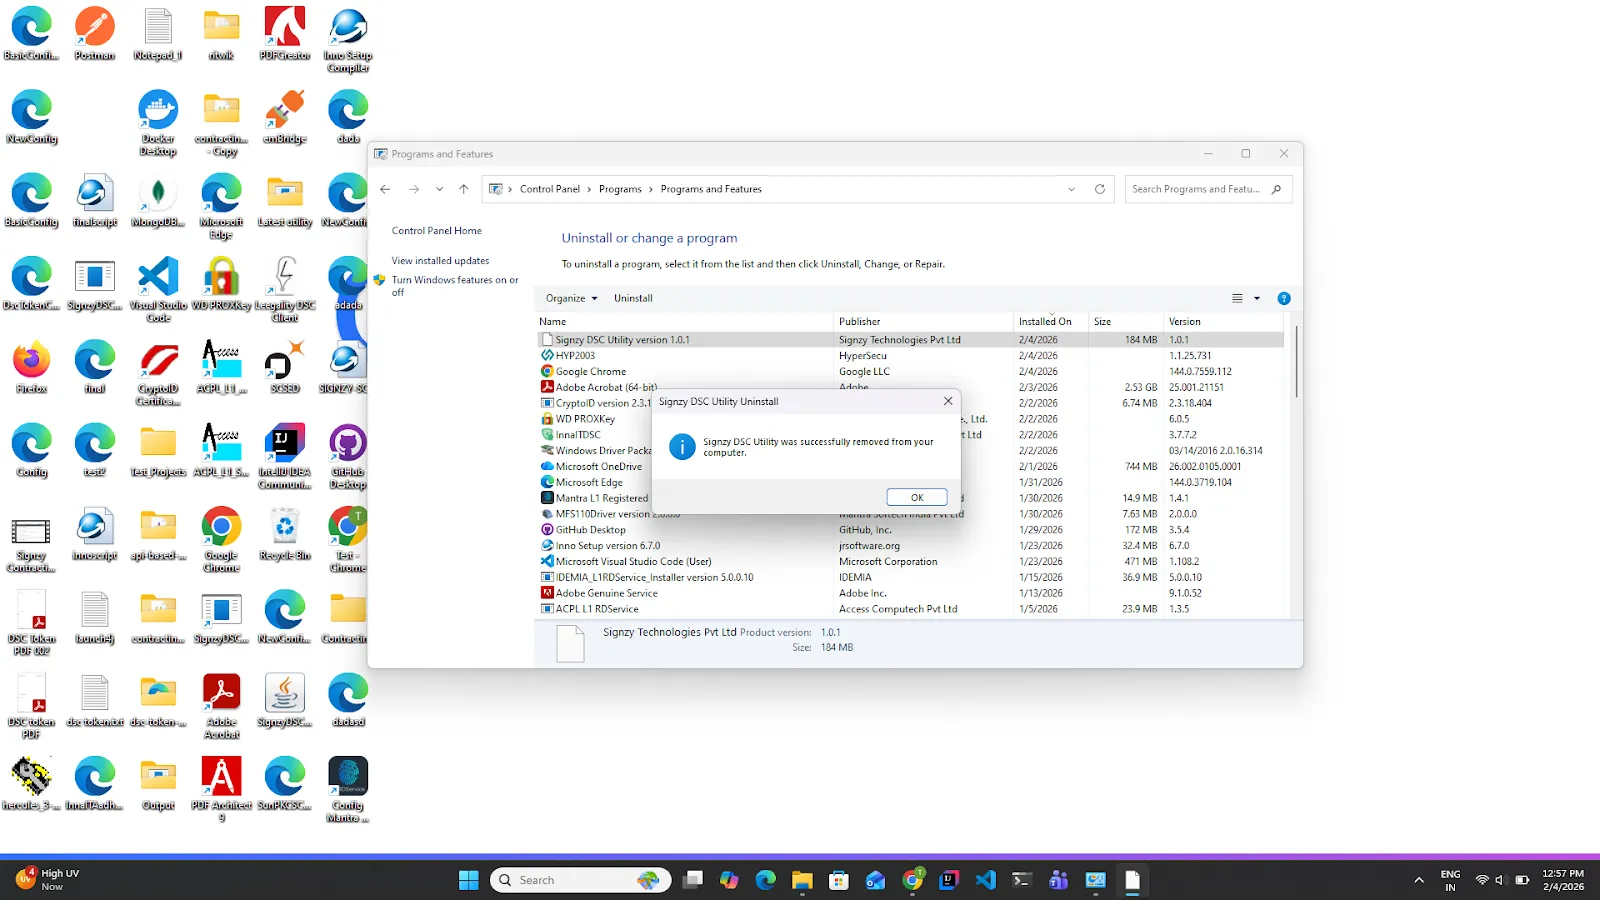The image size is (1600, 900).
Task: Open the IntelliJ IDEA Community desktop icon
Action: coord(285,457)
